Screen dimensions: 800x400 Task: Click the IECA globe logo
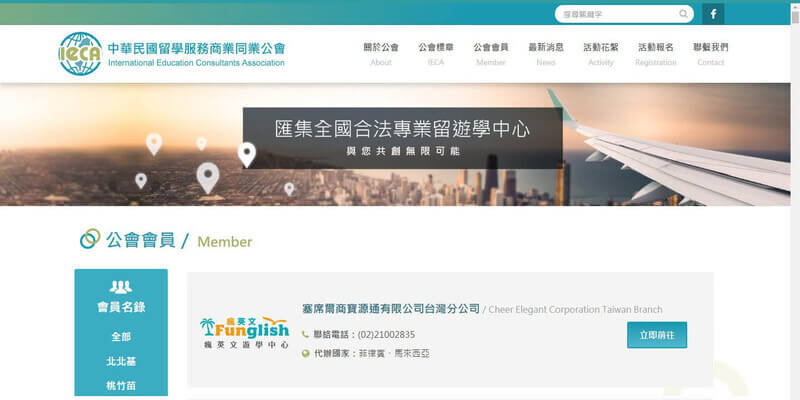[x=80, y=54]
